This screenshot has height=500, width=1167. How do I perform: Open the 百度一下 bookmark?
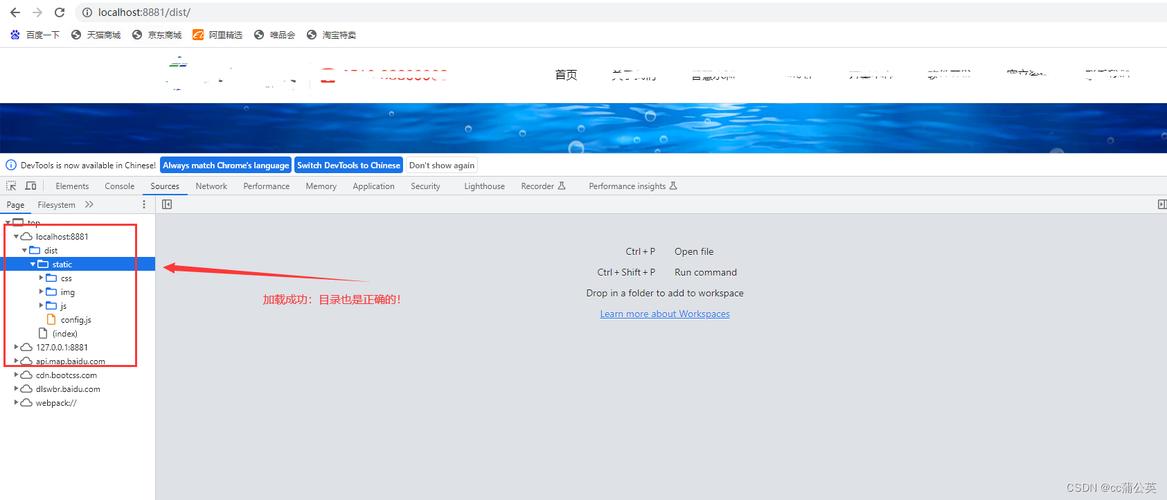(35, 34)
